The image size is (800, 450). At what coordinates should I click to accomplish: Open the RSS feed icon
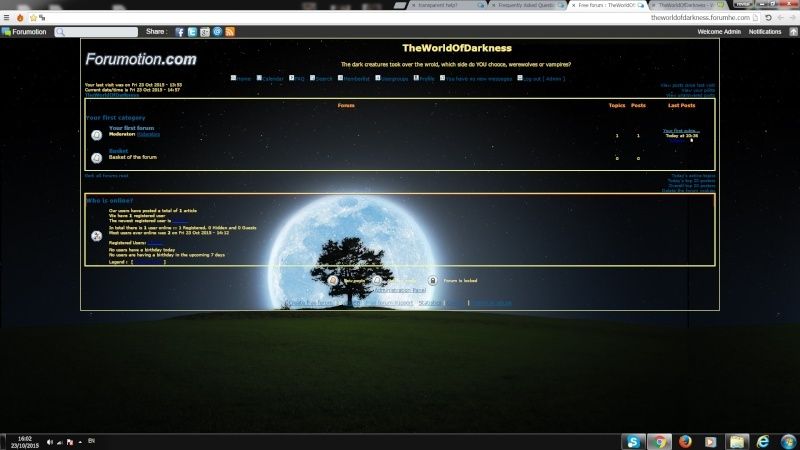230,32
